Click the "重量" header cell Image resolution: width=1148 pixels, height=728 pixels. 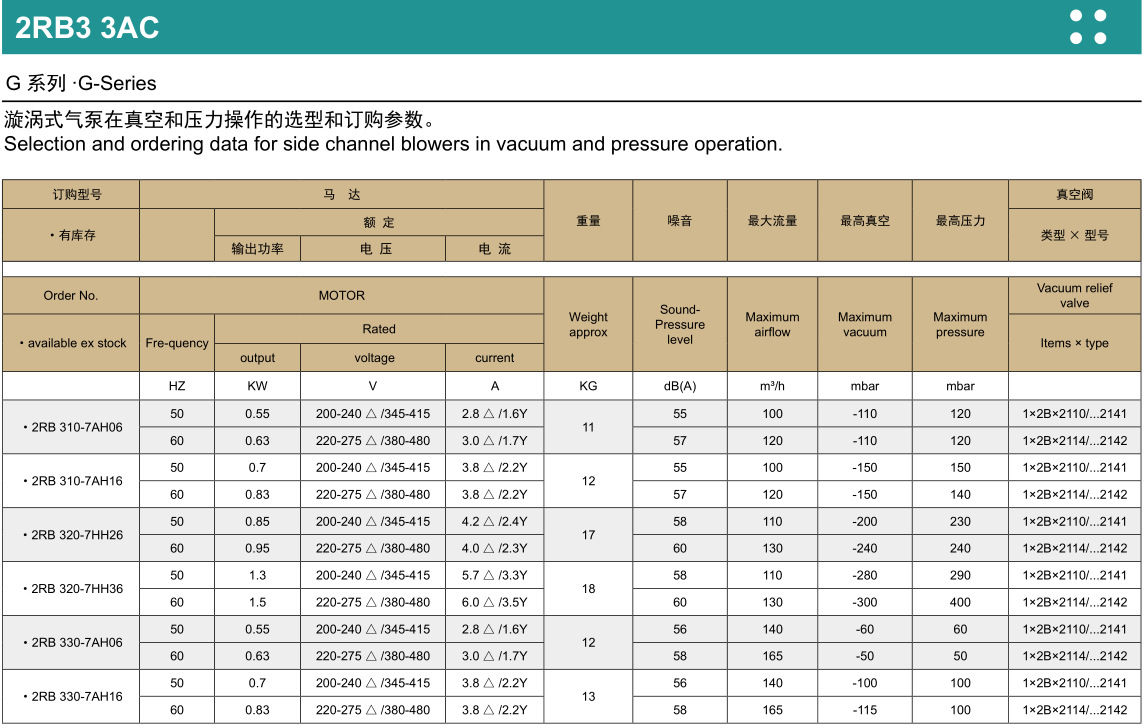click(x=588, y=220)
